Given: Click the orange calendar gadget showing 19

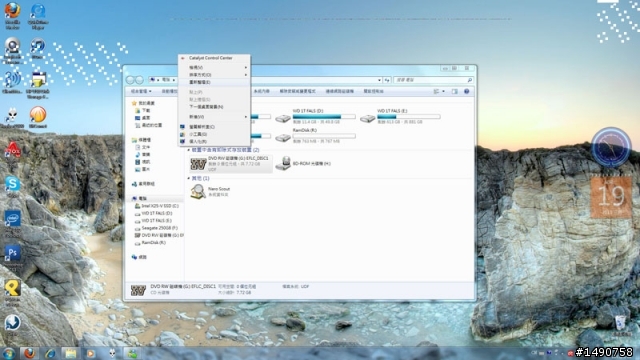Looking at the screenshot, I should pos(611,196).
